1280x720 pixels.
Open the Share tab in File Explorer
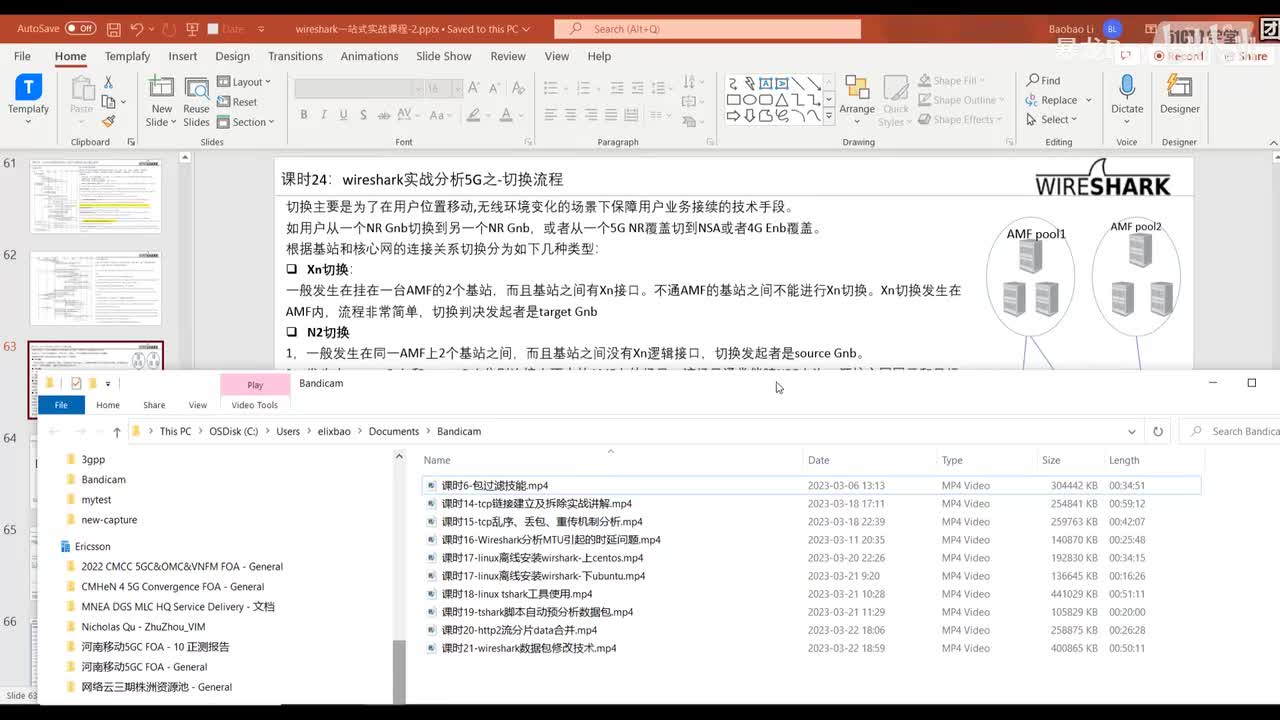point(154,405)
